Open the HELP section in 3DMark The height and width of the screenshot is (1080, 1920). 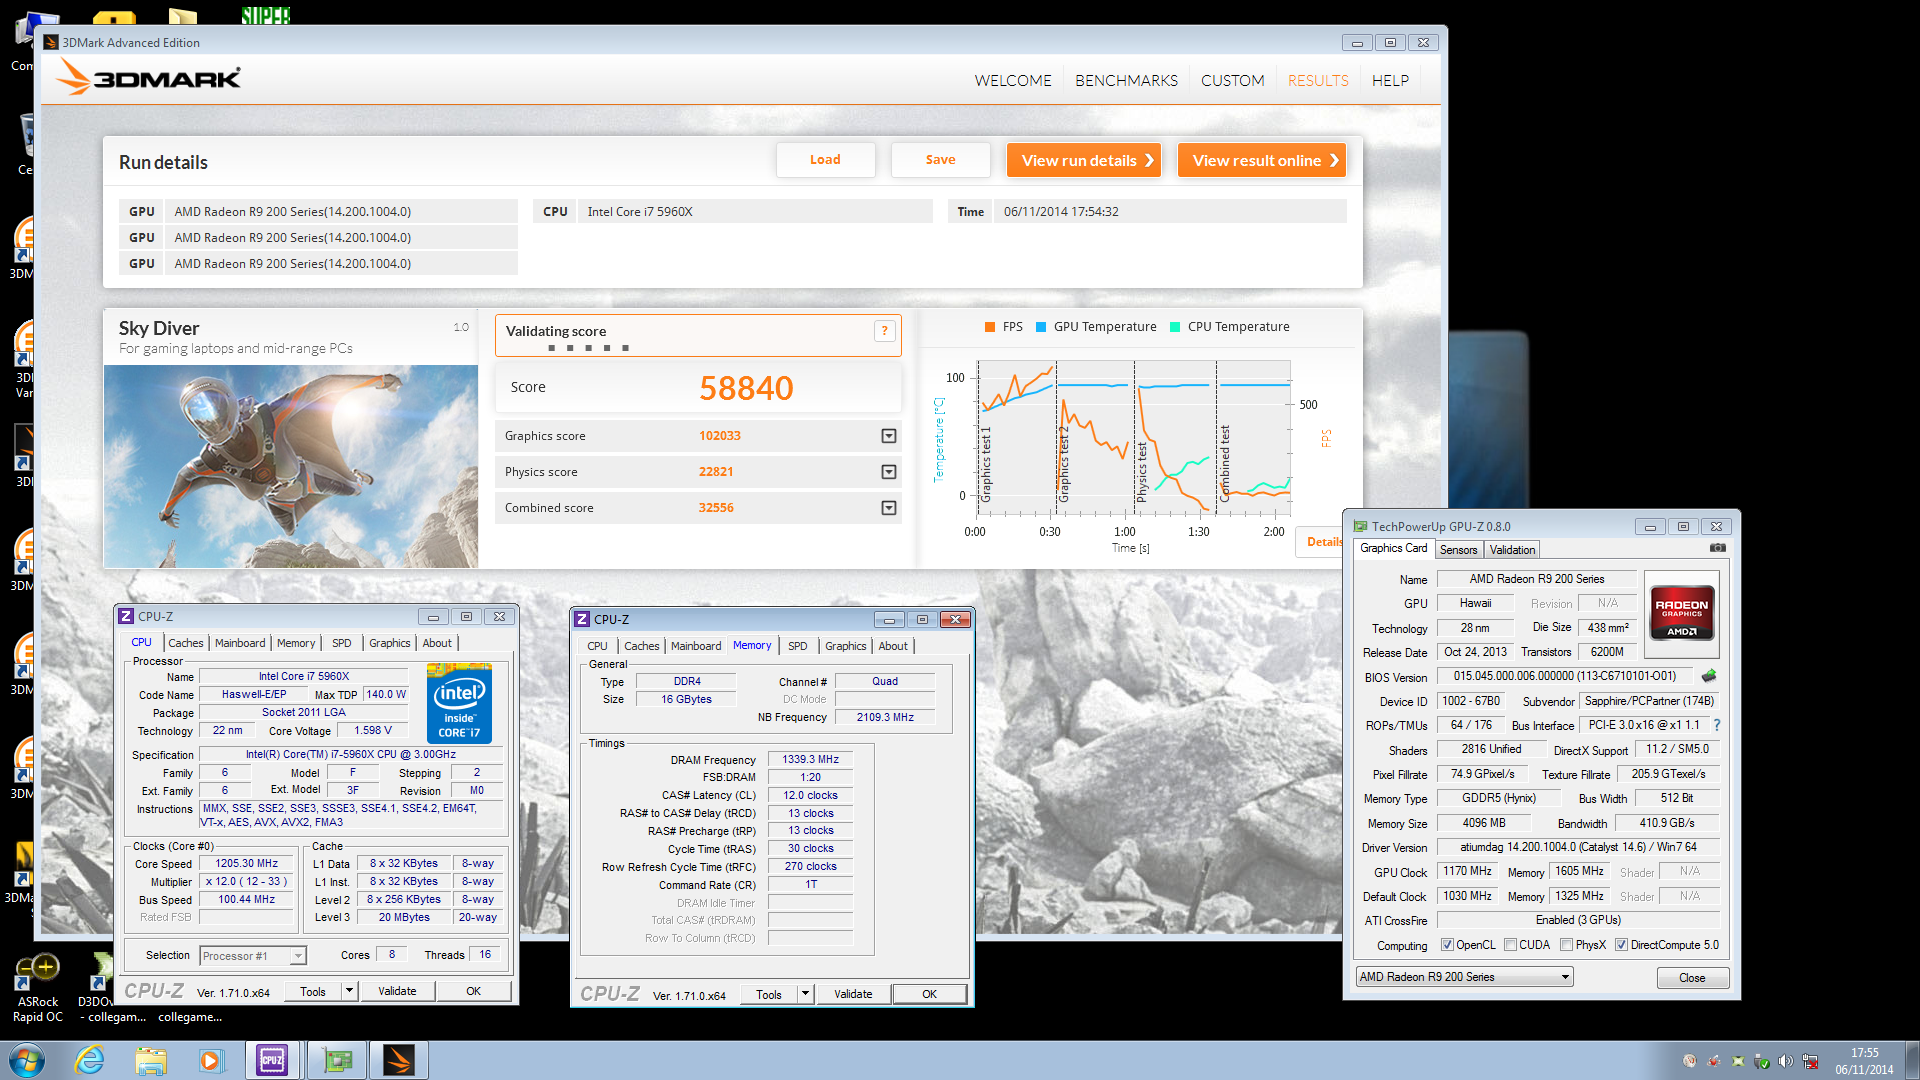pyautogui.click(x=1390, y=81)
